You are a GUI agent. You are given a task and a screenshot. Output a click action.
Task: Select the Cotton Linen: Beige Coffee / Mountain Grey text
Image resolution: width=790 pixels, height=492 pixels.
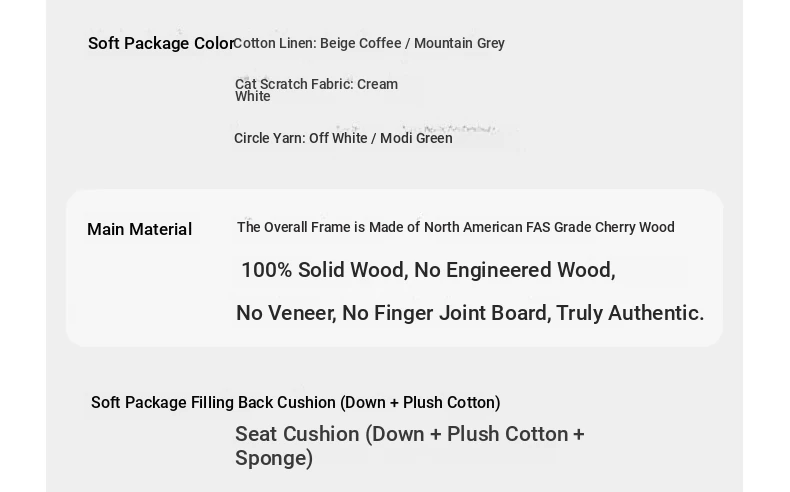click(369, 43)
